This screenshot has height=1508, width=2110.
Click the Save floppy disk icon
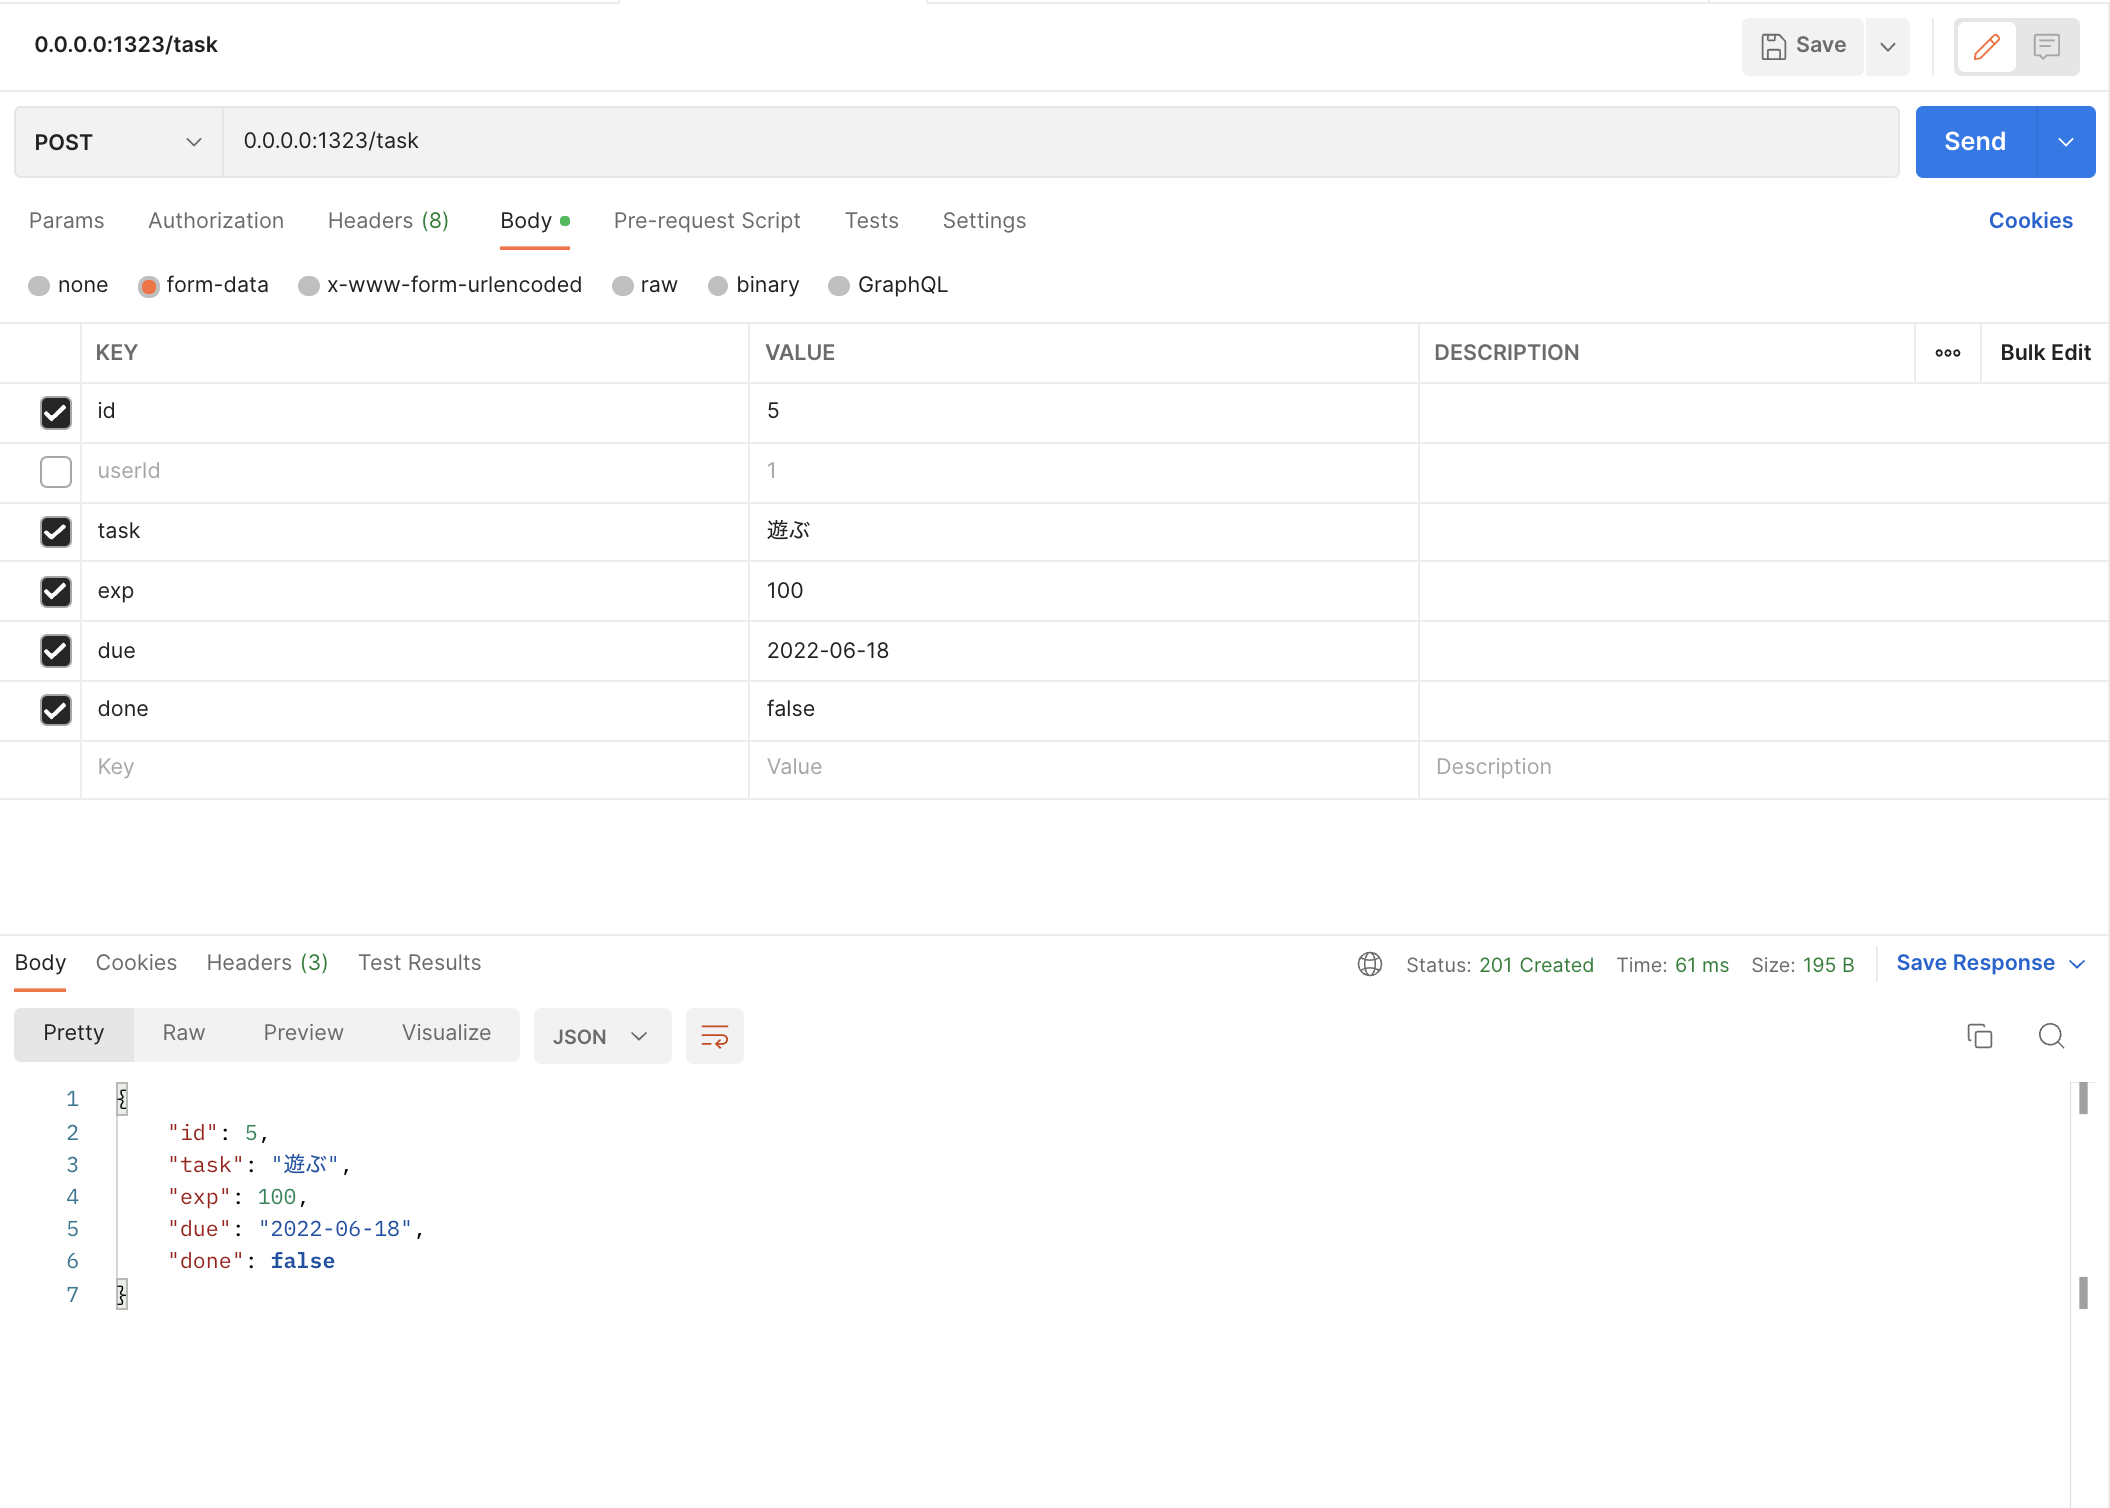tap(1773, 46)
